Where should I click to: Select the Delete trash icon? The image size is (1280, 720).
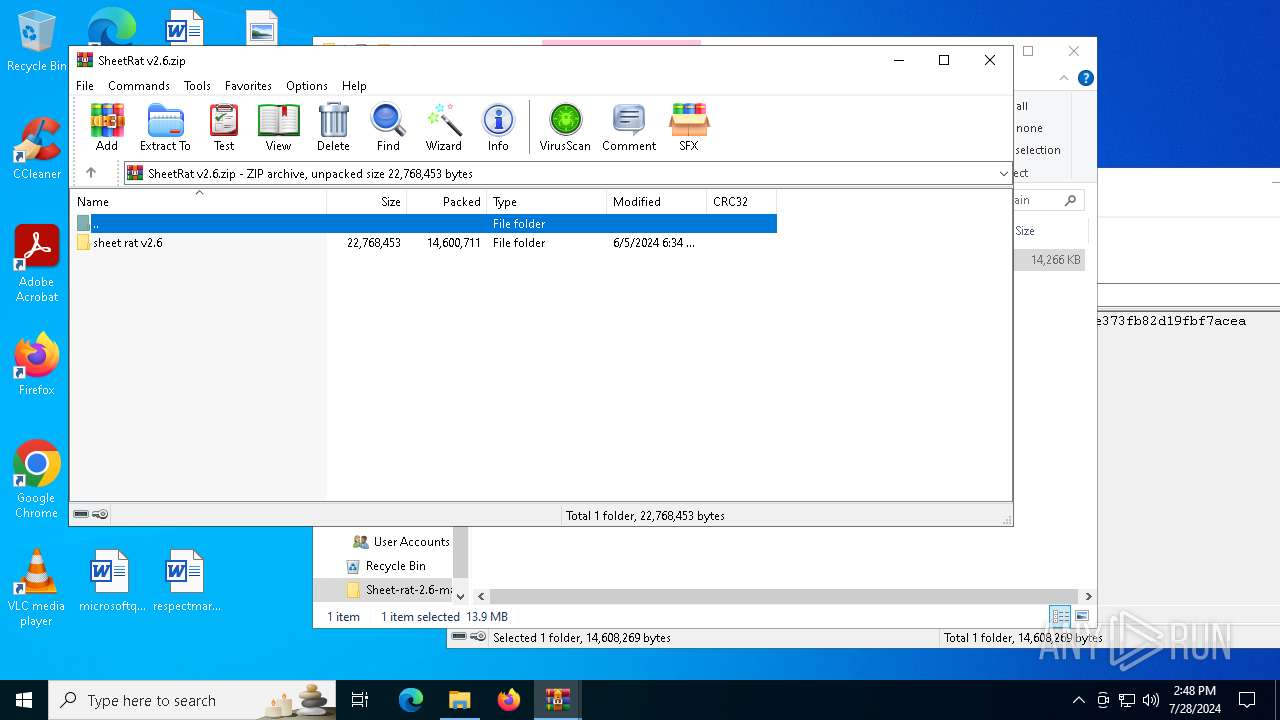point(333,127)
